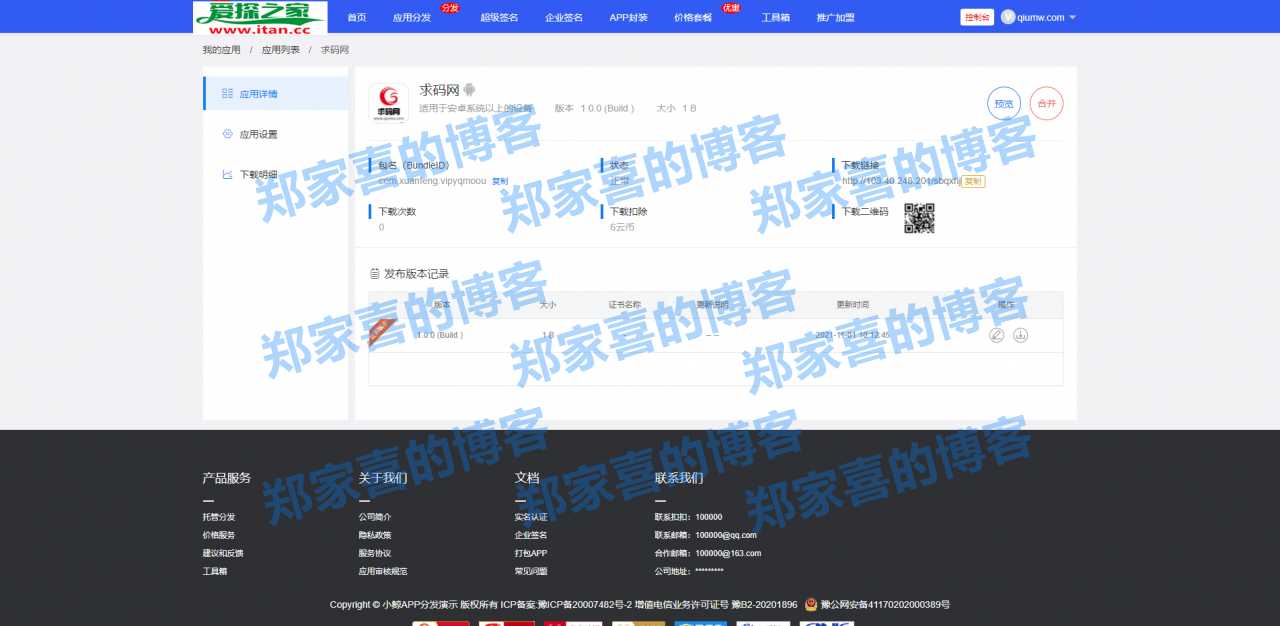Open the 推广加盟 nav item
Screen dimensions: 1280x626
point(836,17)
